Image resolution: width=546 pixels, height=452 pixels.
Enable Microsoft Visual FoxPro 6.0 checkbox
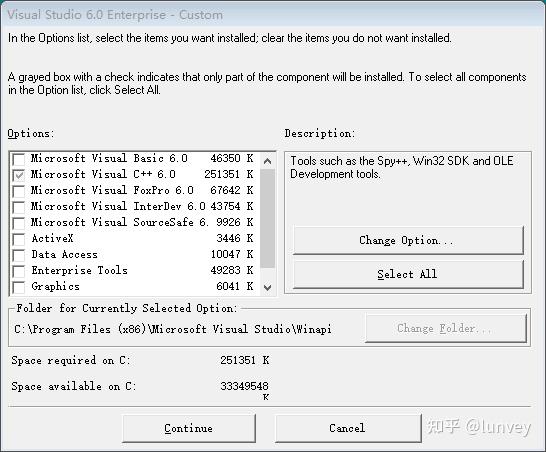[18, 191]
